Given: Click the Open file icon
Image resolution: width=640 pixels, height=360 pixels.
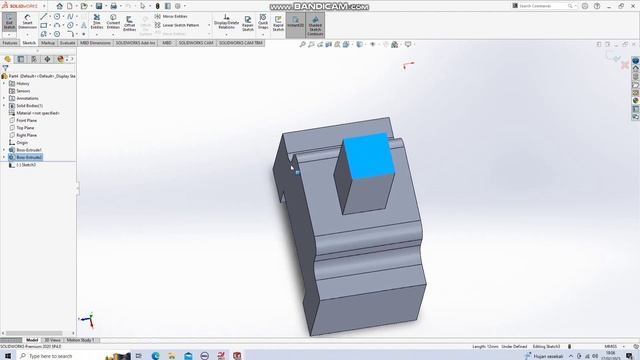Looking at the screenshot, I should 84,6.
